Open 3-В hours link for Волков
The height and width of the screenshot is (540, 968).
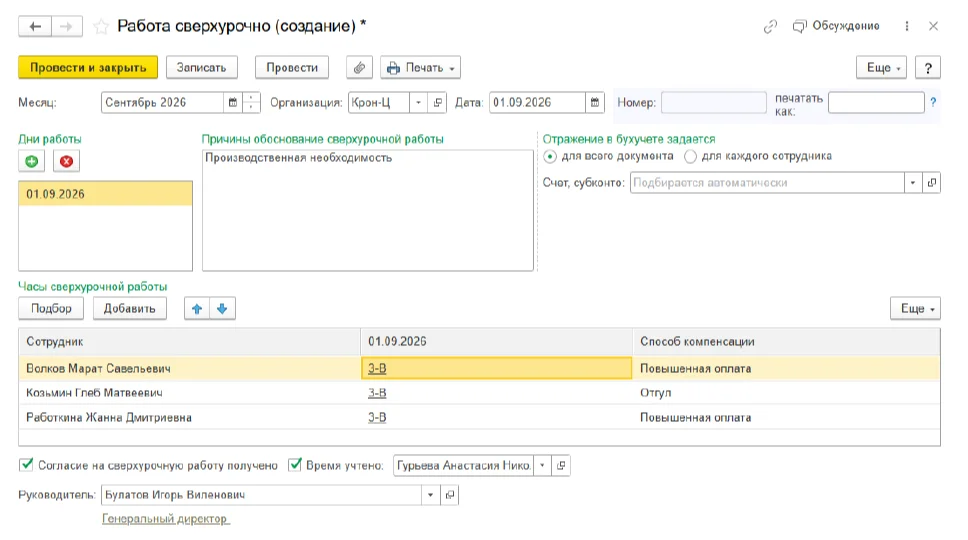tap(377, 368)
